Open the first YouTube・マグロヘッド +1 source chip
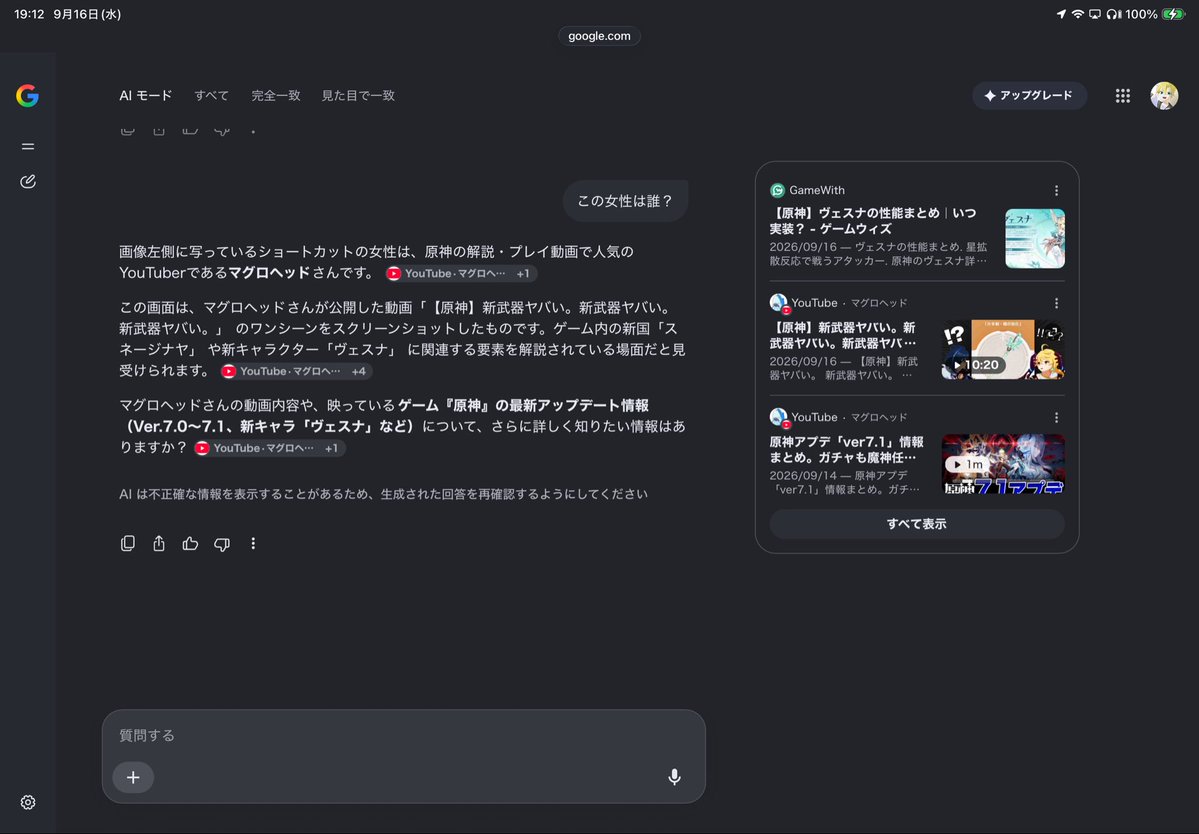This screenshot has height=834, width=1199. [460, 273]
